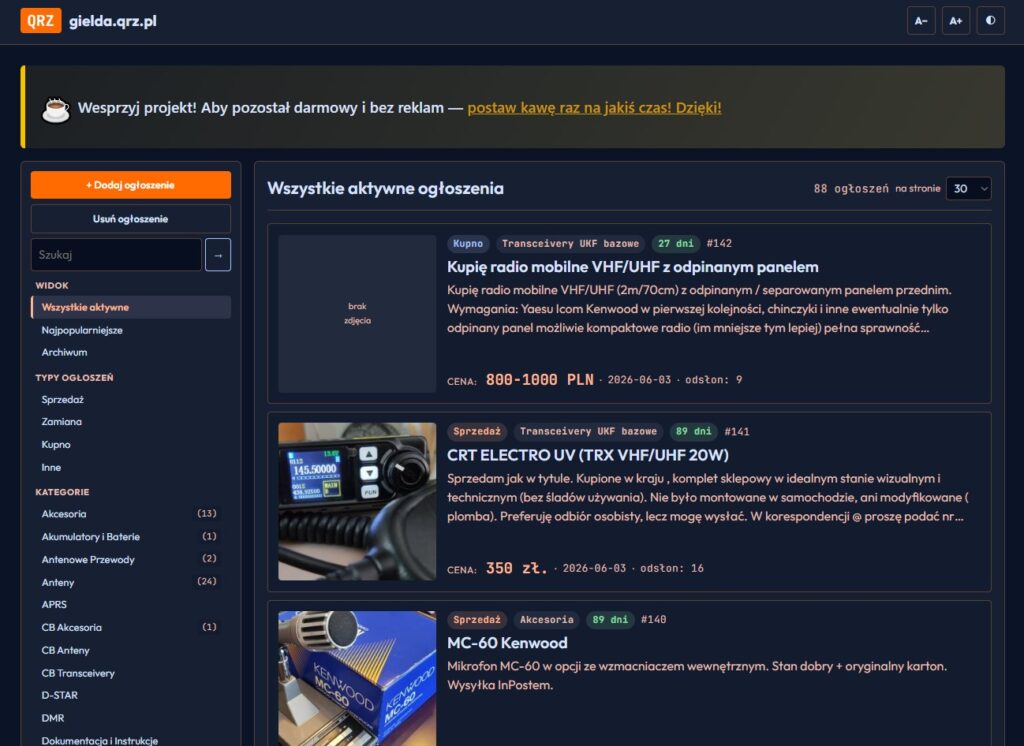The height and width of the screenshot is (746, 1024).
Task: Click price '350 zł.'
Action: pyautogui.click(x=516, y=568)
